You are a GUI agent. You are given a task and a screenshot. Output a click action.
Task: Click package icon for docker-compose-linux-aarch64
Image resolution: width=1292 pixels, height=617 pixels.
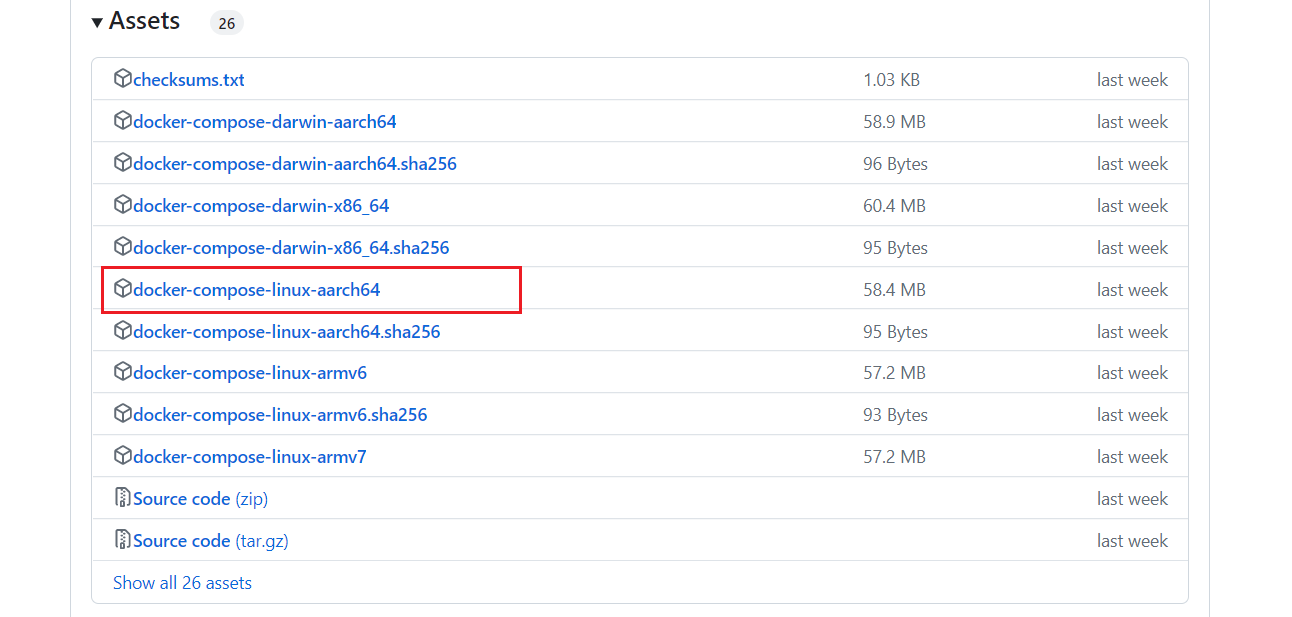pos(122,289)
